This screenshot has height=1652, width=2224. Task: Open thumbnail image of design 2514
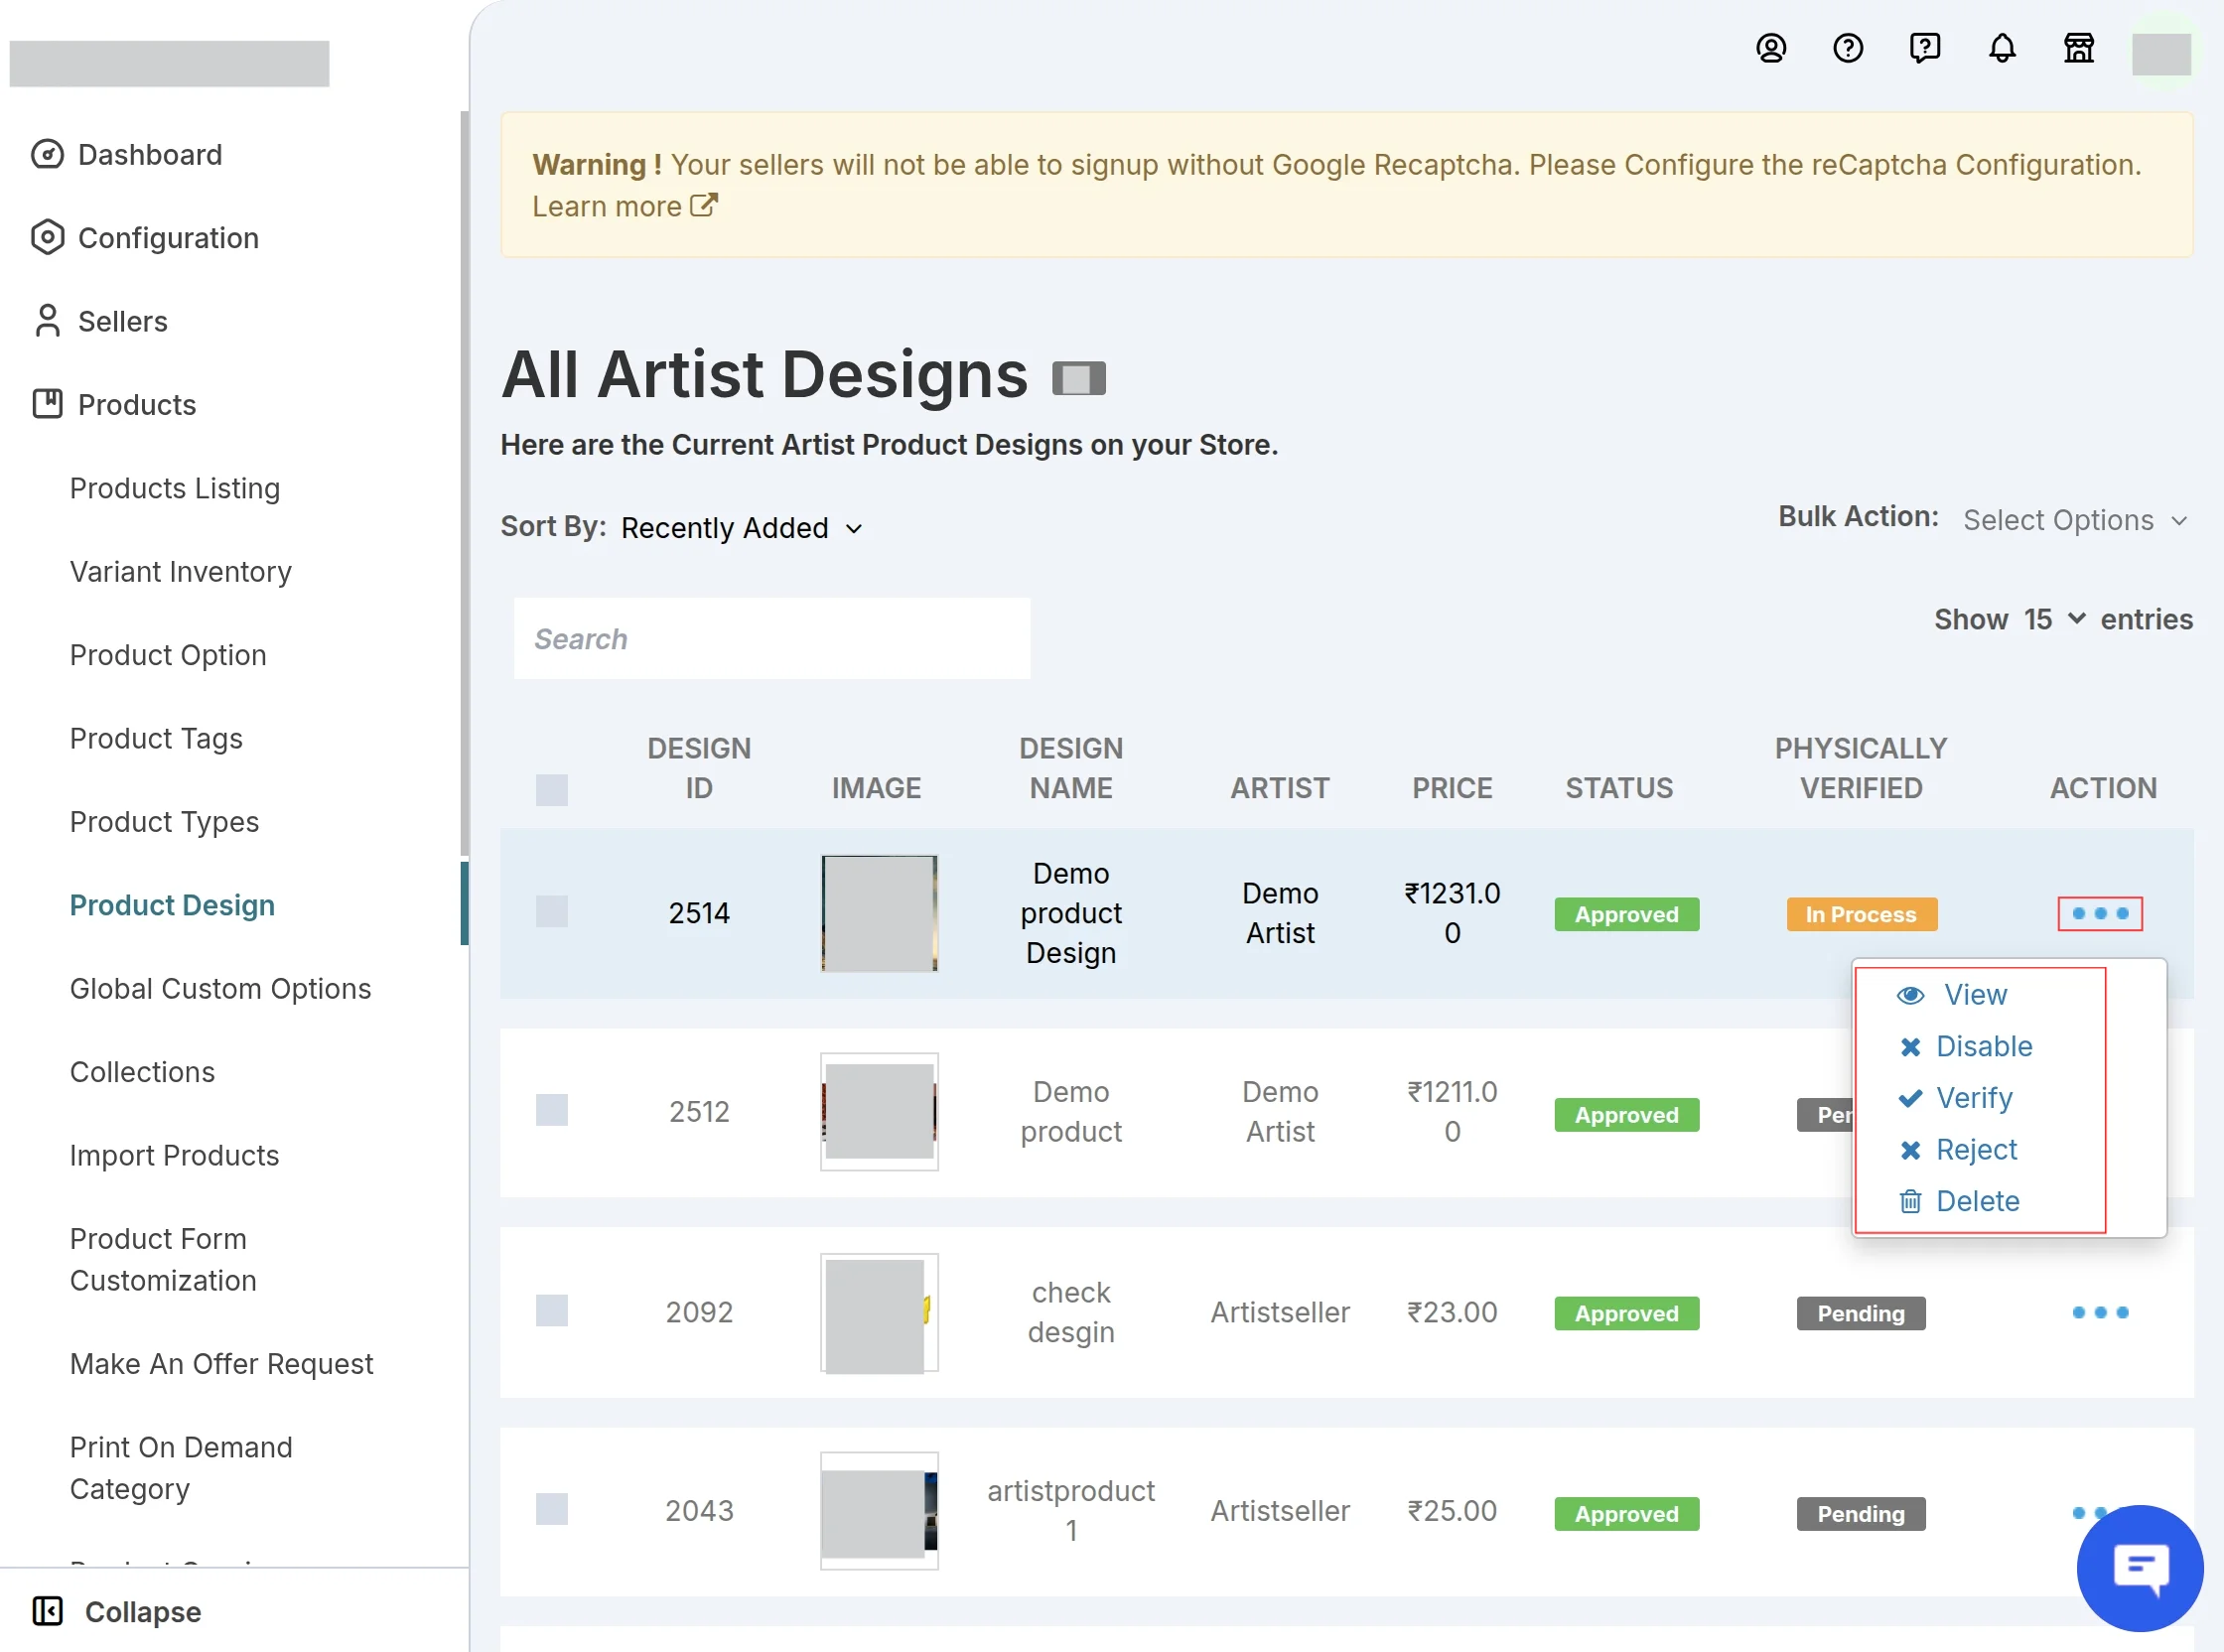(x=879, y=913)
